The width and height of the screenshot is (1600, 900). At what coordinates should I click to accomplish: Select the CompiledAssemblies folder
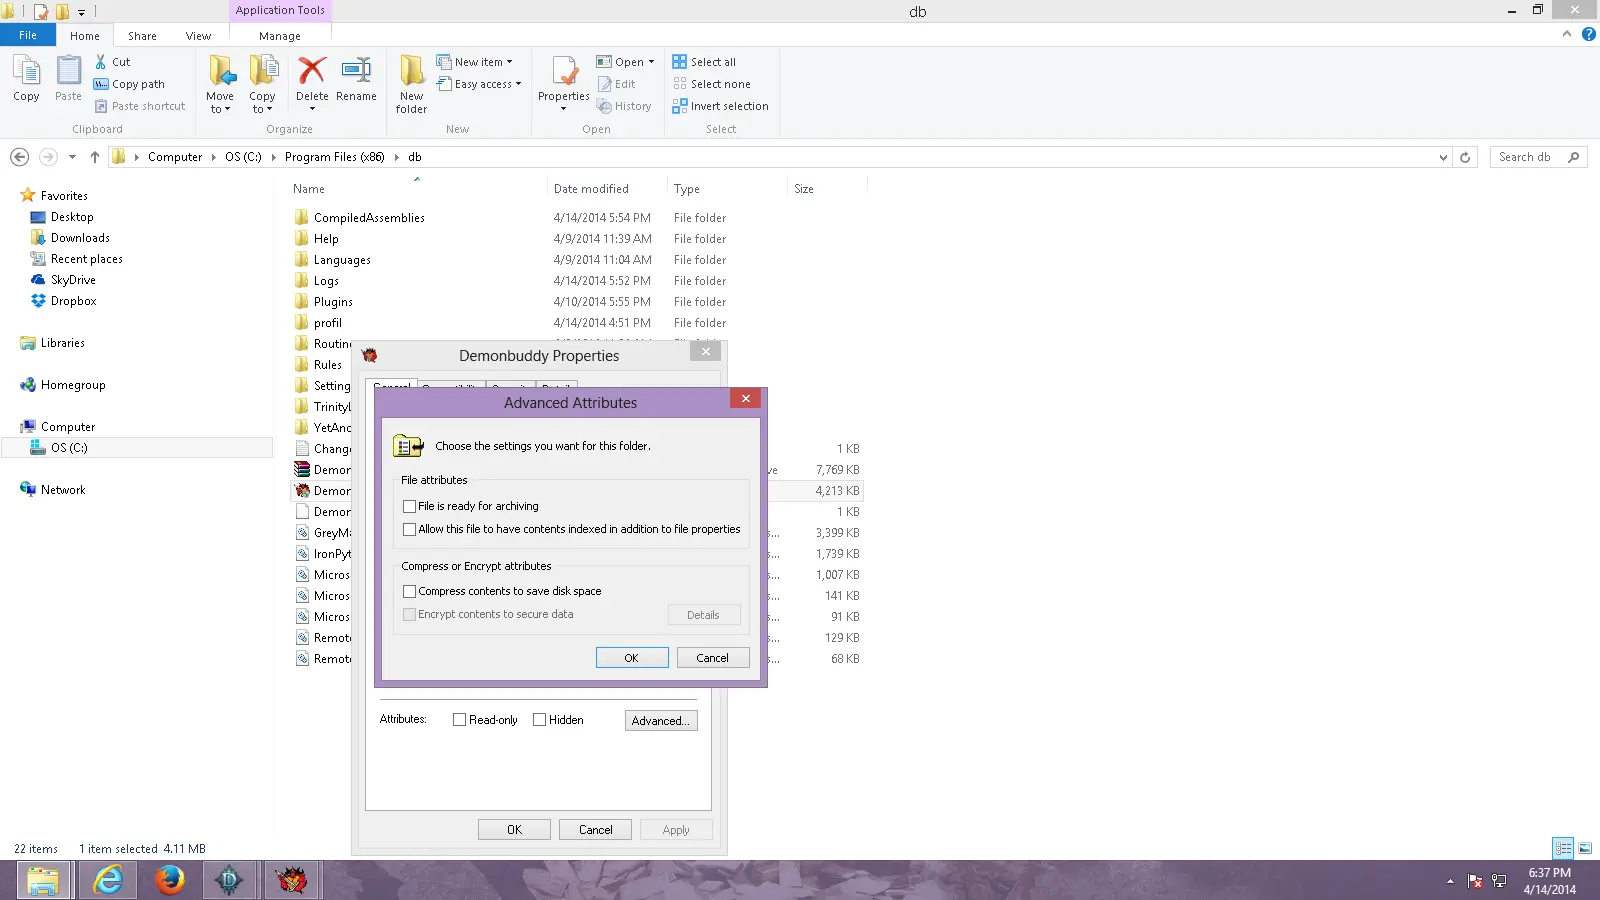click(x=369, y=218)
